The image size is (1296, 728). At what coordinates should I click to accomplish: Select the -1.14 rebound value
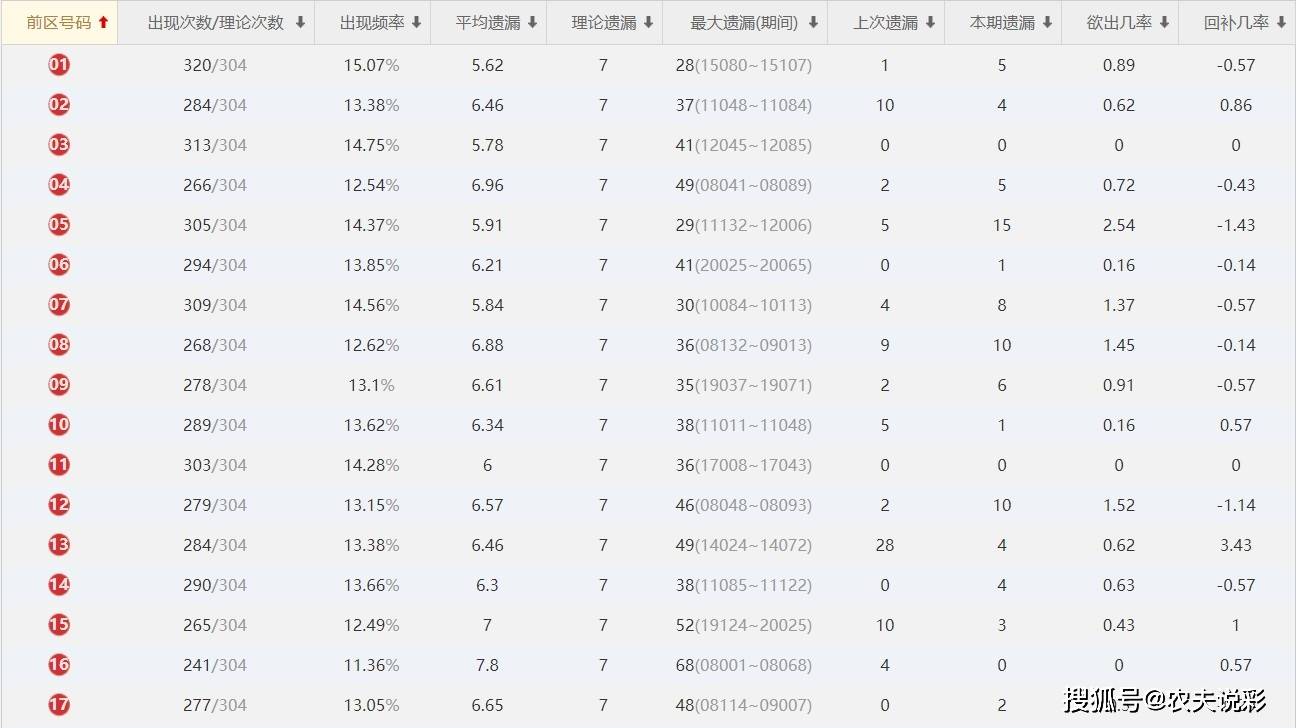tap(1236, 505)
